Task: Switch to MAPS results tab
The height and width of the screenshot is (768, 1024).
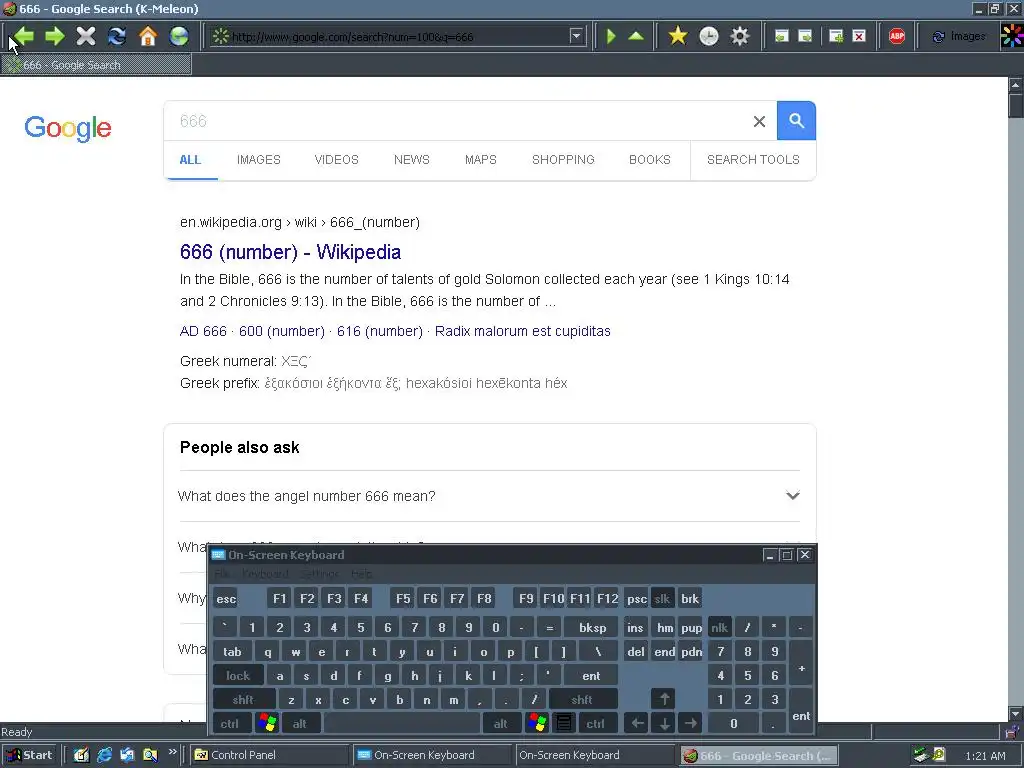Action: [x=481, y=160]
